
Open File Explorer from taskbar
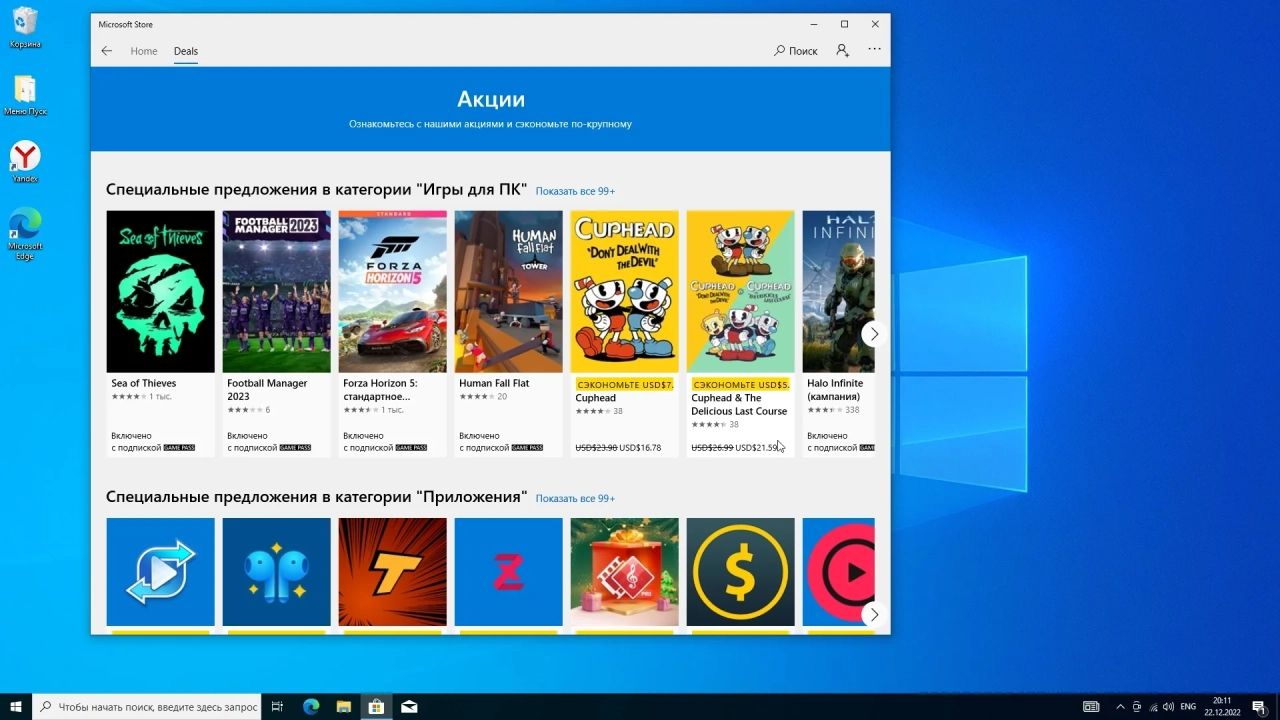(x=343, y=707)
